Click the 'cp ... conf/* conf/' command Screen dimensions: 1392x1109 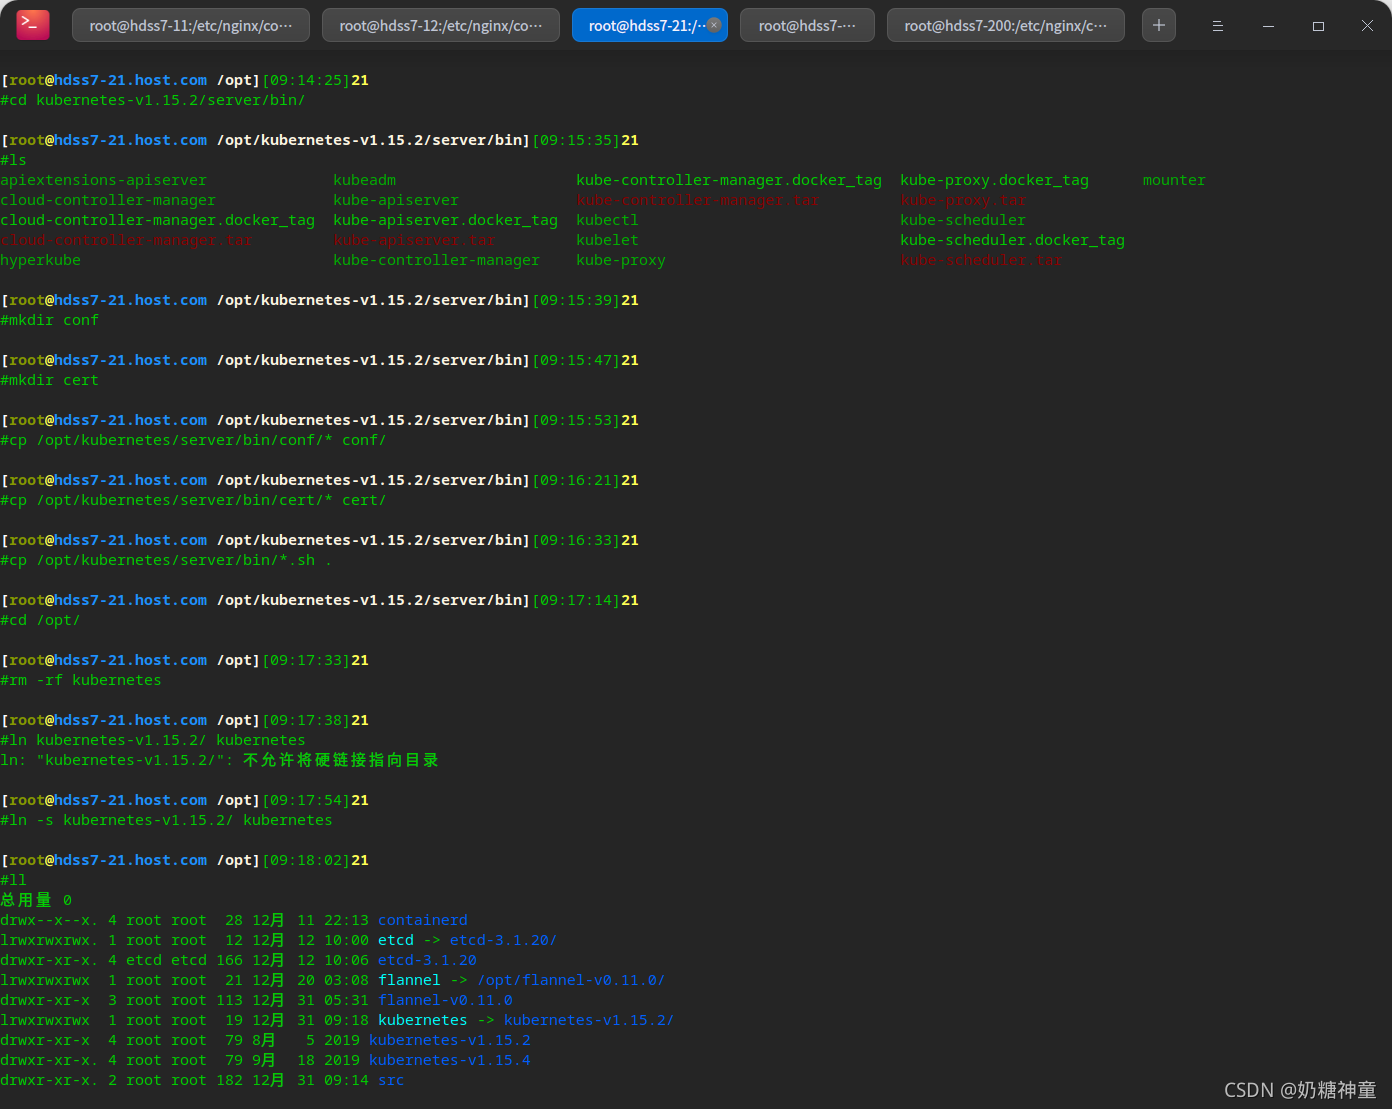tap(193, 440)
